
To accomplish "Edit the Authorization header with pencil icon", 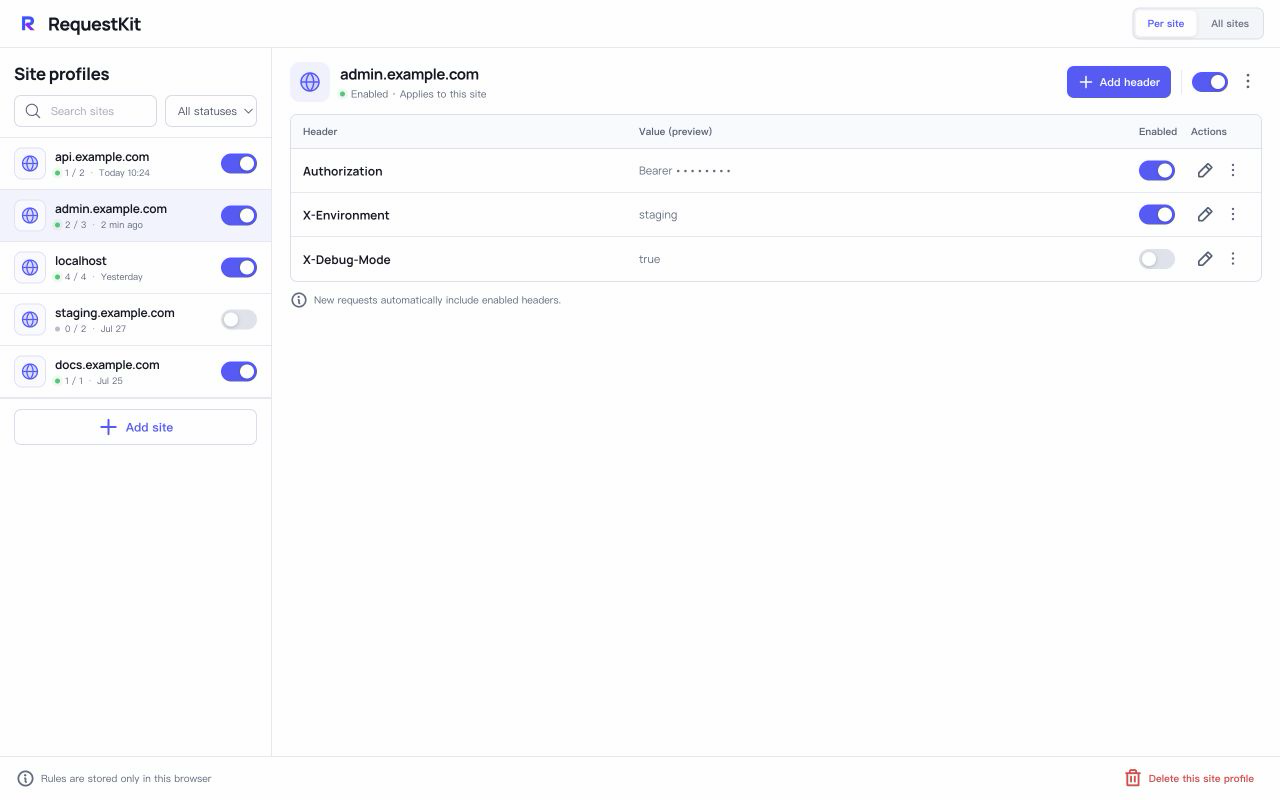I will point(1205,171).
